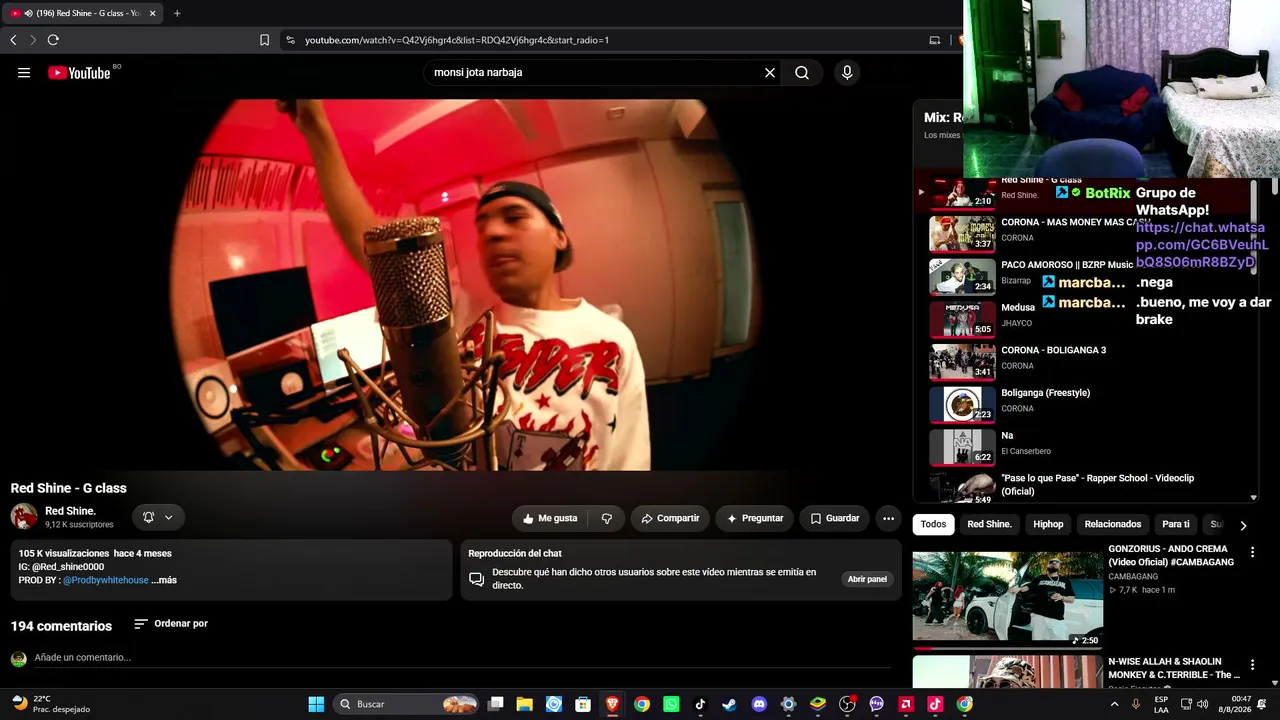Select the Para ti filter chip
The height and width of the screenshot is (720, 1280).
(x=1176, y=524)
